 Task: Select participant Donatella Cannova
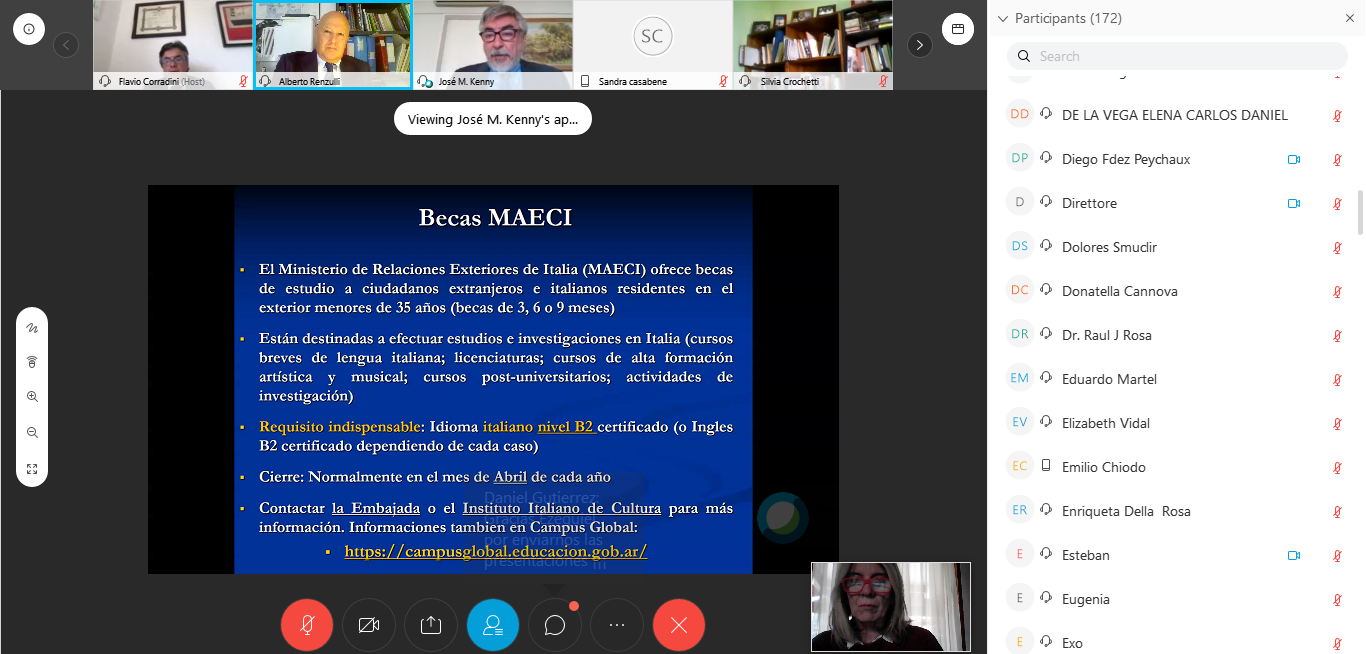click(x=1177, y=291)
